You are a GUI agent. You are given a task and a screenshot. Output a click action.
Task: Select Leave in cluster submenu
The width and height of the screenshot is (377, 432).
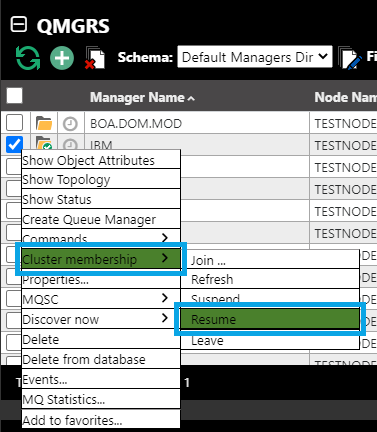coord(270,341)
